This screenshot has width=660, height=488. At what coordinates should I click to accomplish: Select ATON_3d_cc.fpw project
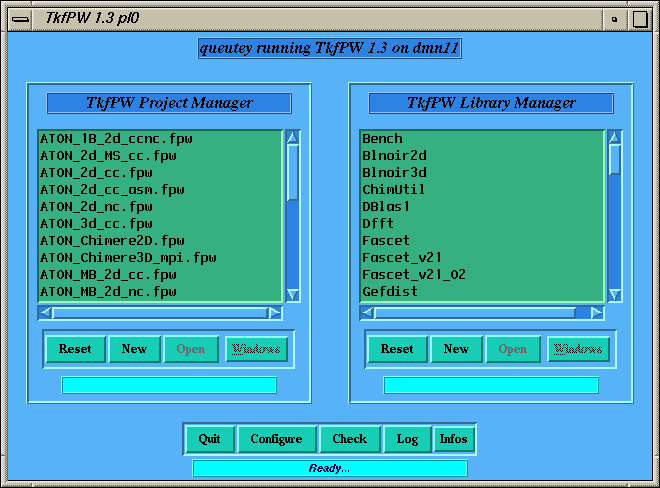[160, 224]
